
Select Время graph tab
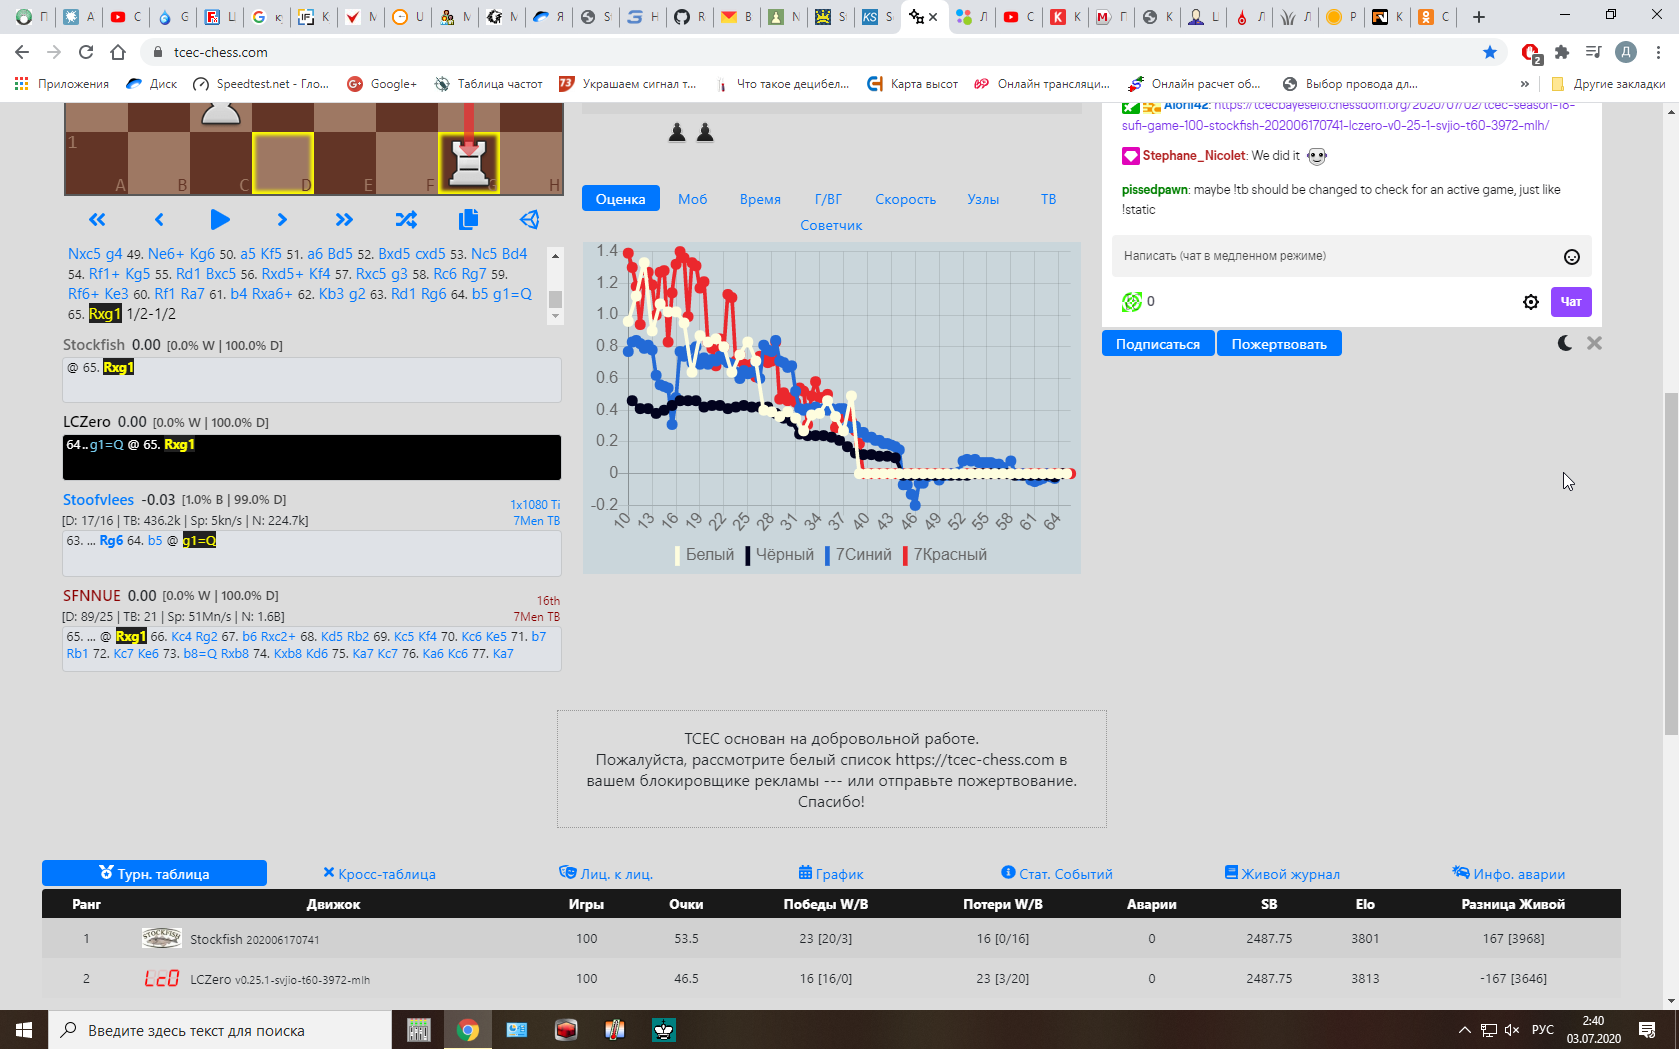pos(760,199)
